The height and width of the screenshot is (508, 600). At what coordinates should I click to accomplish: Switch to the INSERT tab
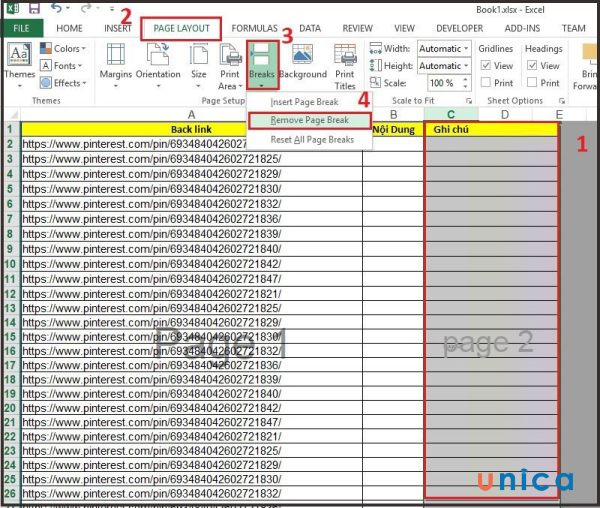click(x=118, y=28)
